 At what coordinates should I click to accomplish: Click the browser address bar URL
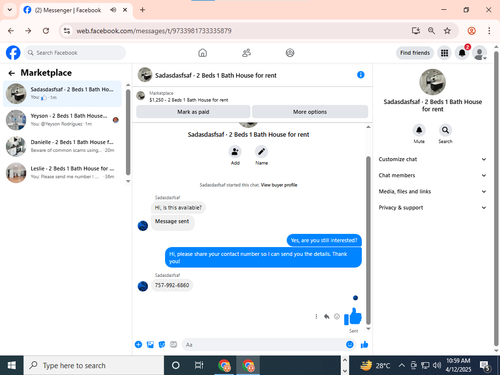[x=154, y=31]
